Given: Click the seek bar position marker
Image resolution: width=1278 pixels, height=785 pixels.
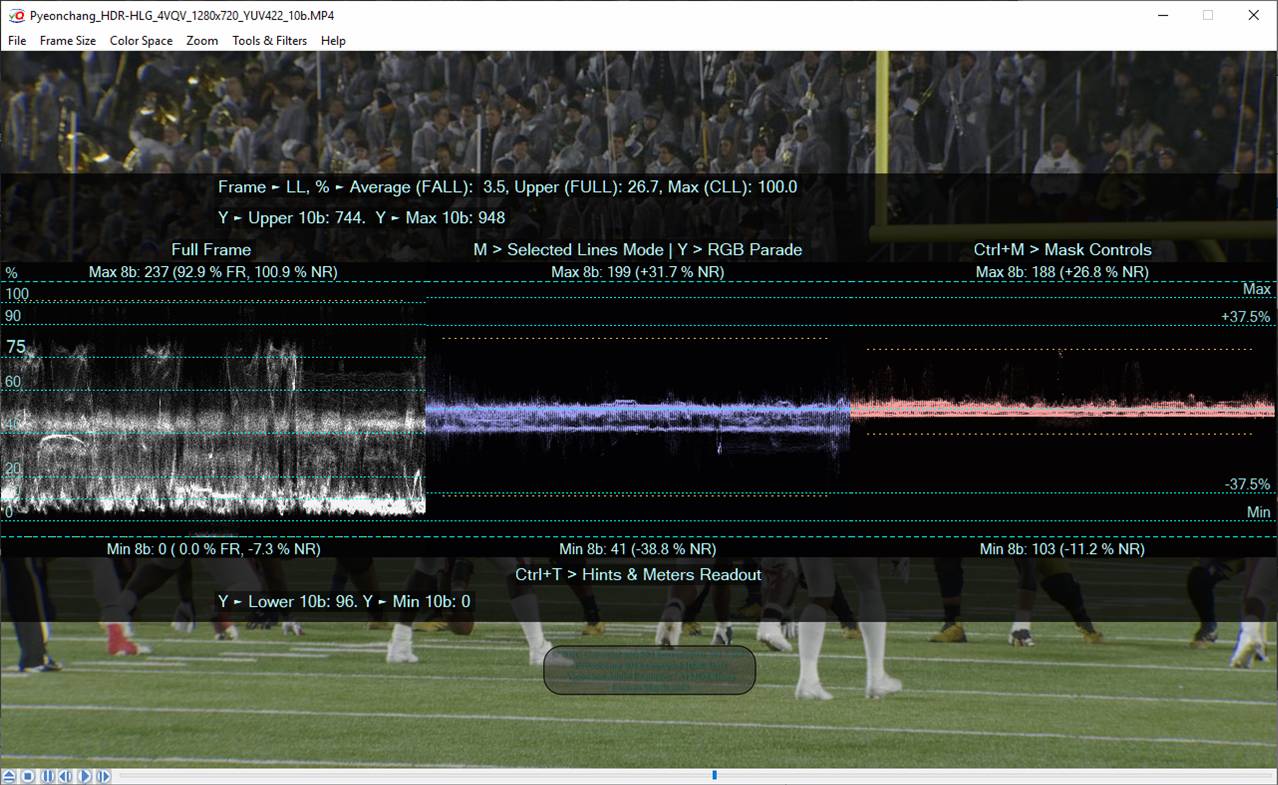Looking at the screenshot, I should pos(714,775).
